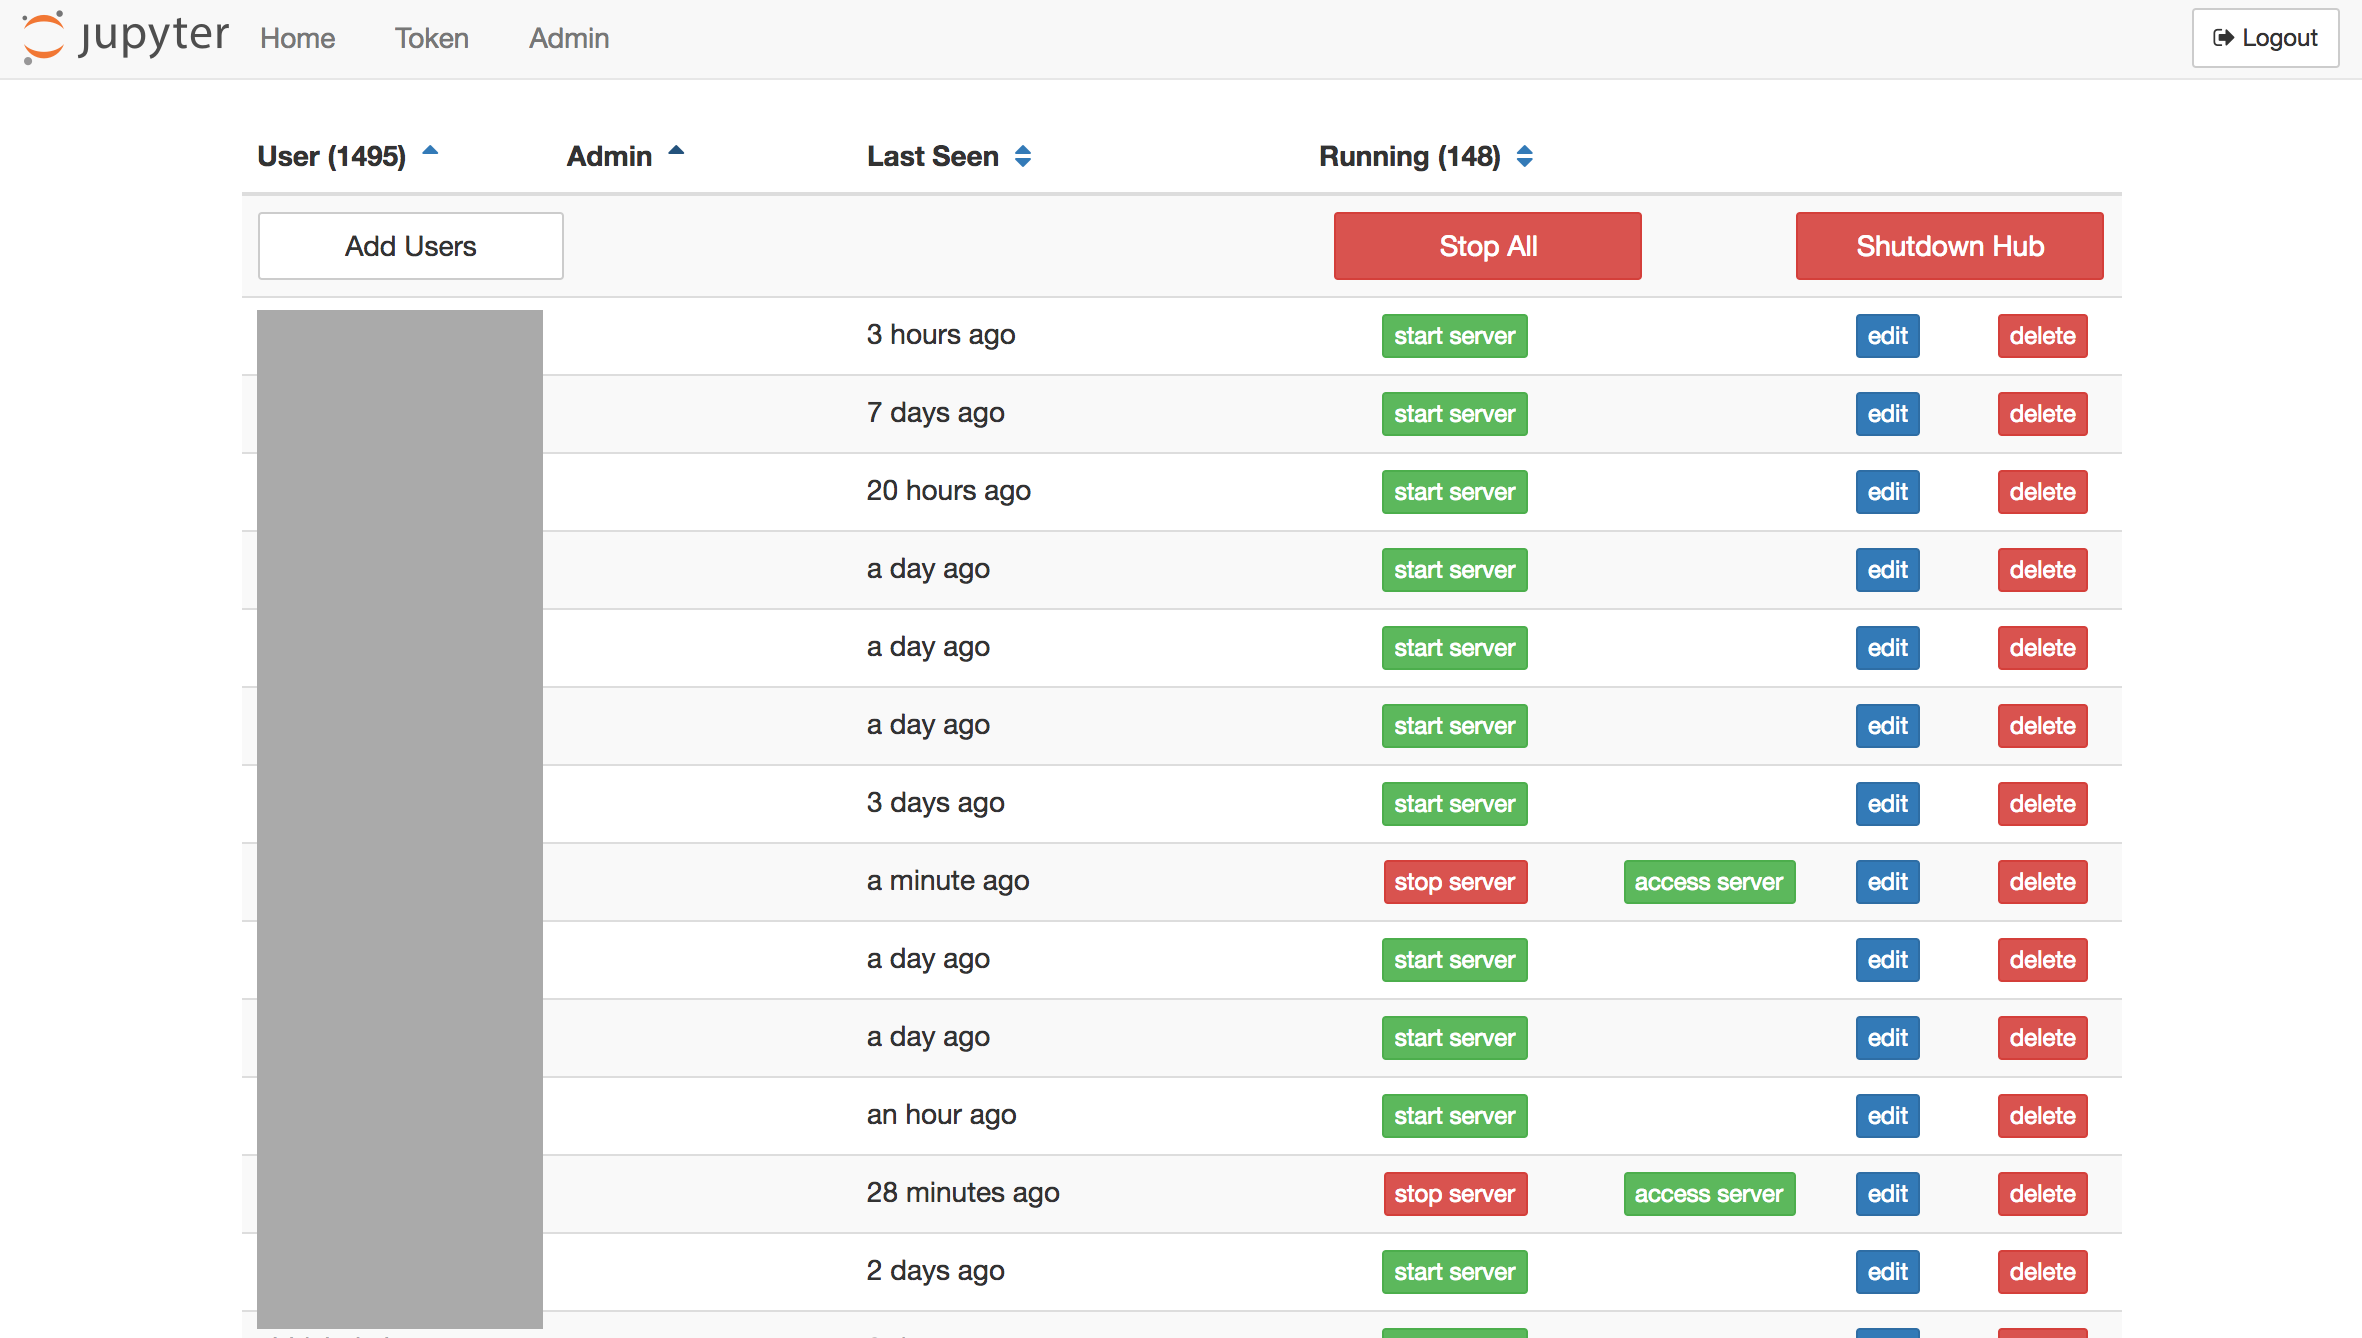Screen dimensions: 2362x1338
Task: Click Add Users button
Action: pos(410,245)
